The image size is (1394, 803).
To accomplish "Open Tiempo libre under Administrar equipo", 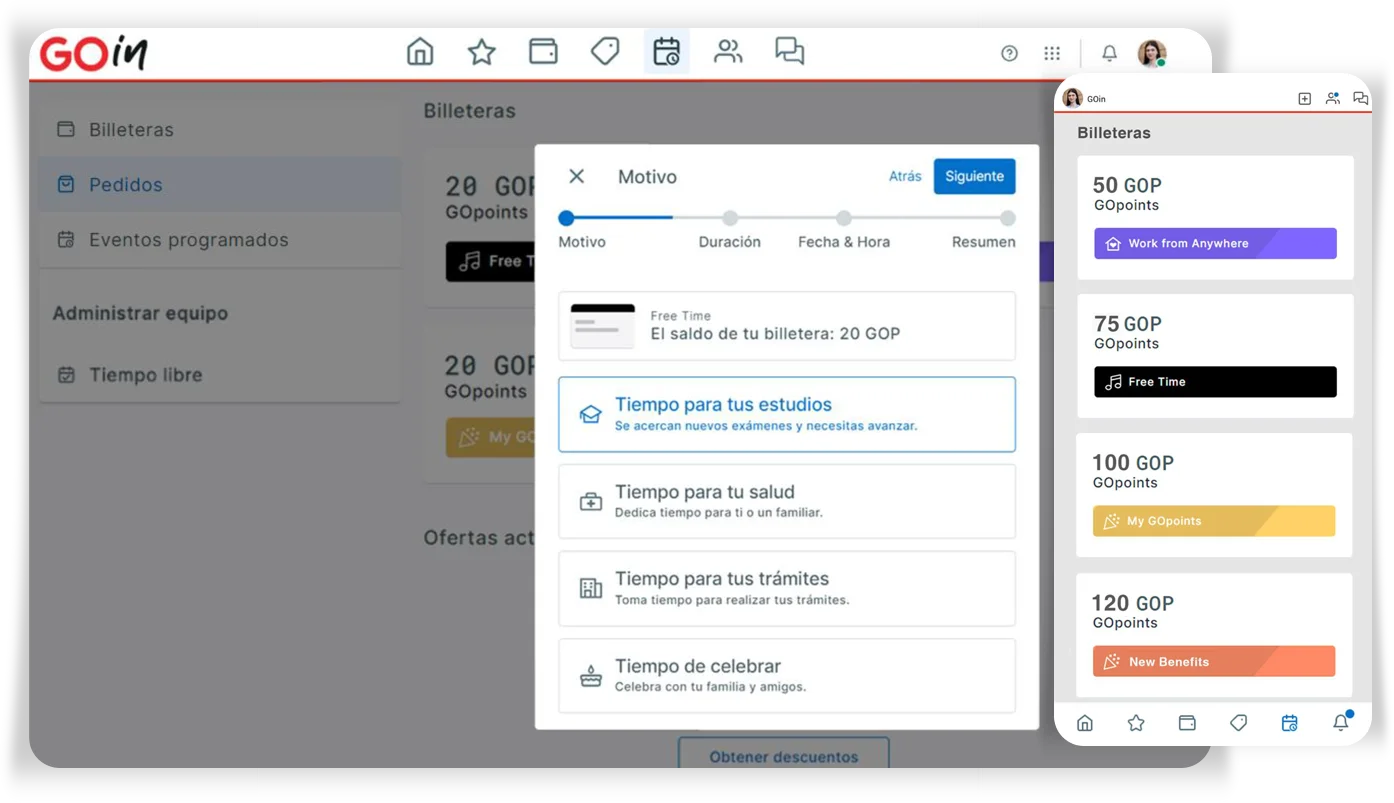I will 220,375.
